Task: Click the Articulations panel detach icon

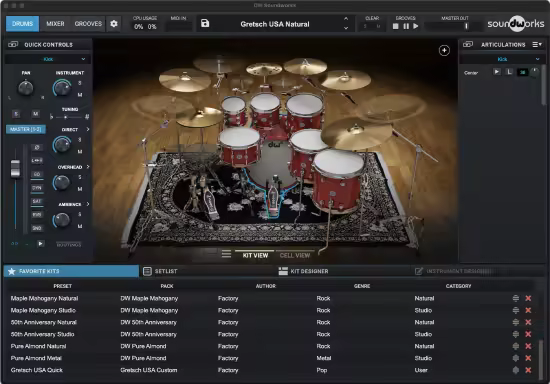Action: 468,45
